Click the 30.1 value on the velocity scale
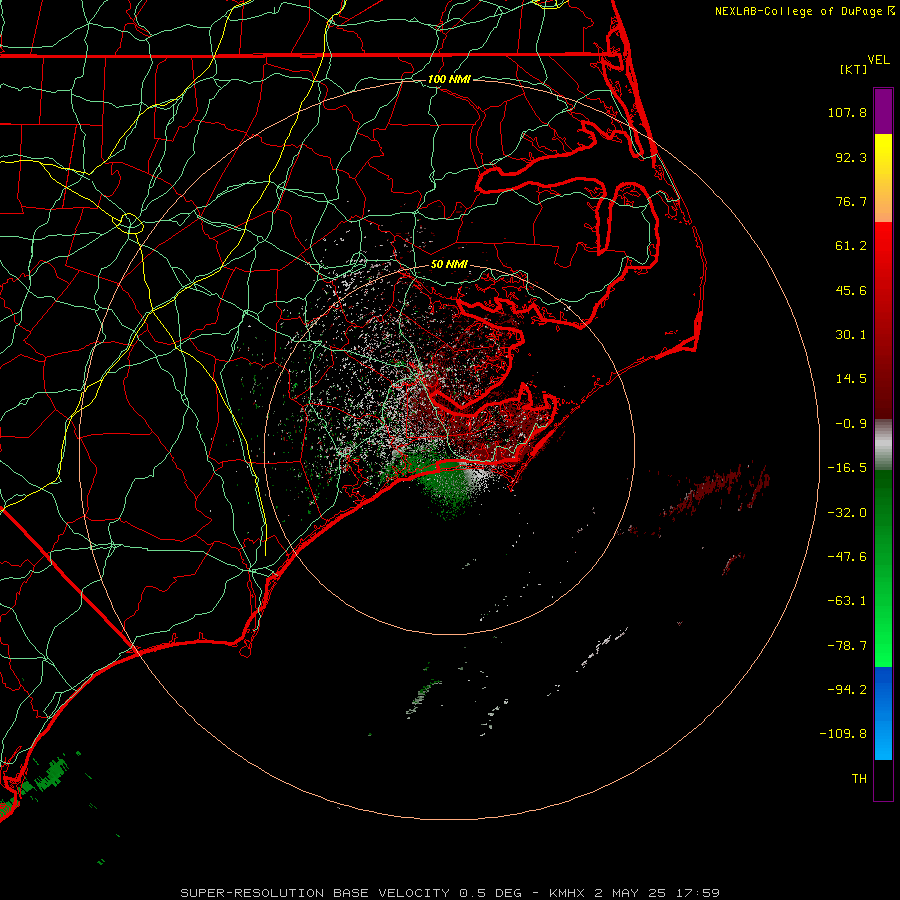Viewport: 900px width, 900px height. click(x=851, y=335)
